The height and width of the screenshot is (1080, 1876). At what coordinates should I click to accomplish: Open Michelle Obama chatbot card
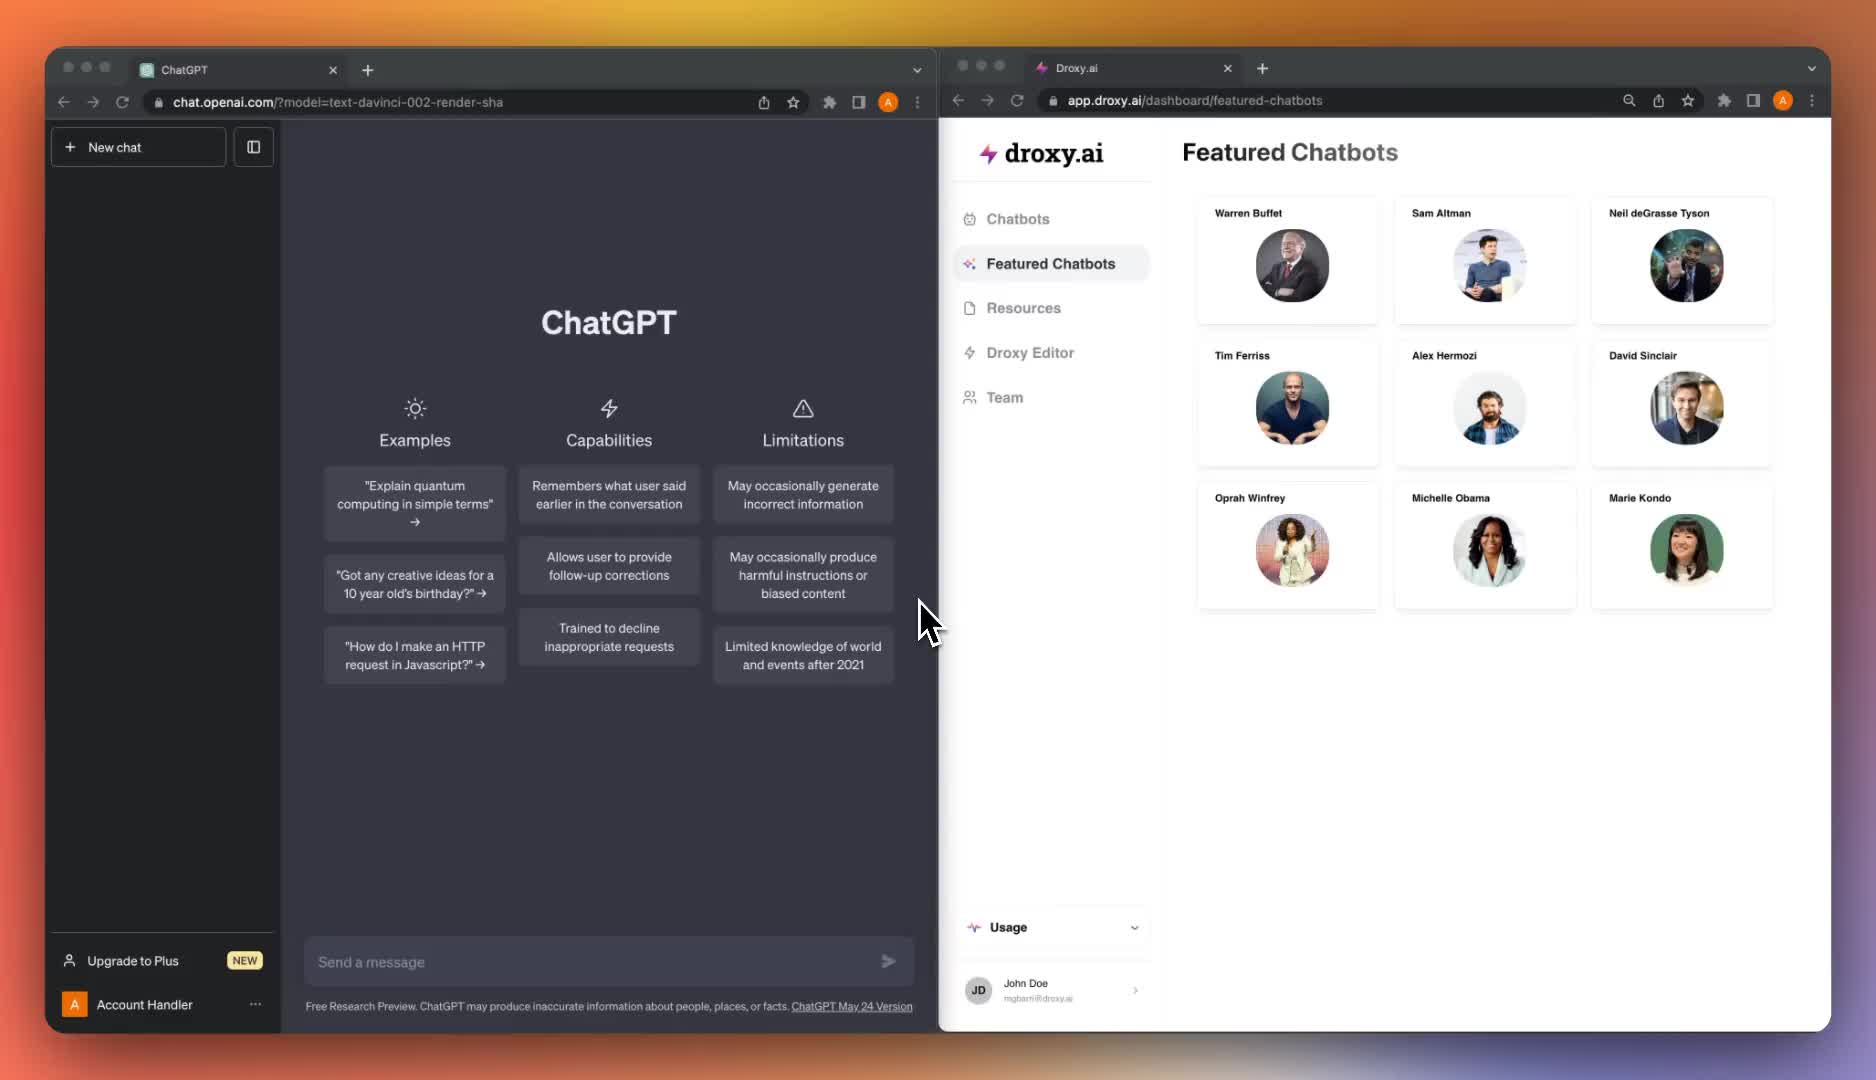pos(1485,545)
